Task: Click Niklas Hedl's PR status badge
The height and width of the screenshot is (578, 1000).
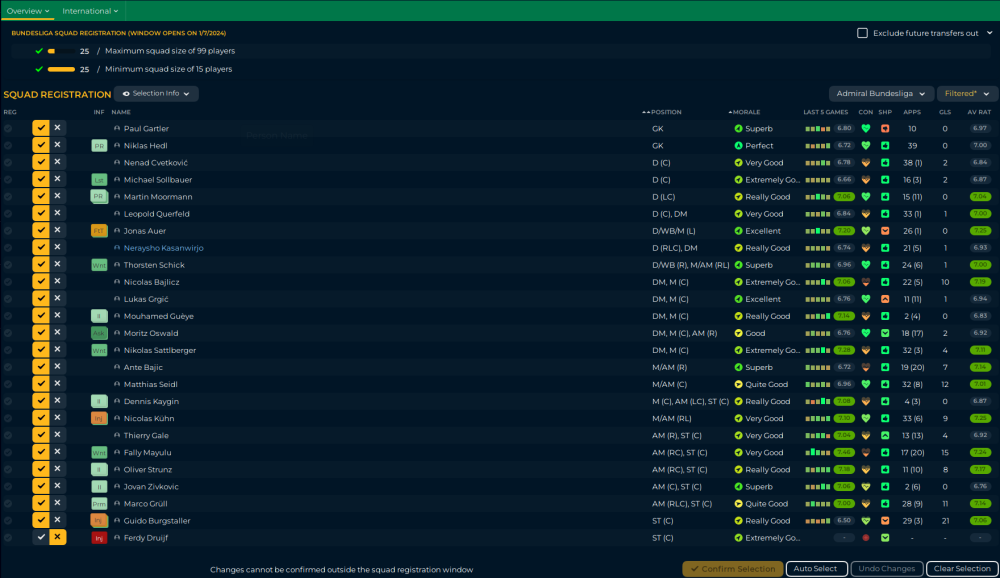Action: [x=99, y=146]
